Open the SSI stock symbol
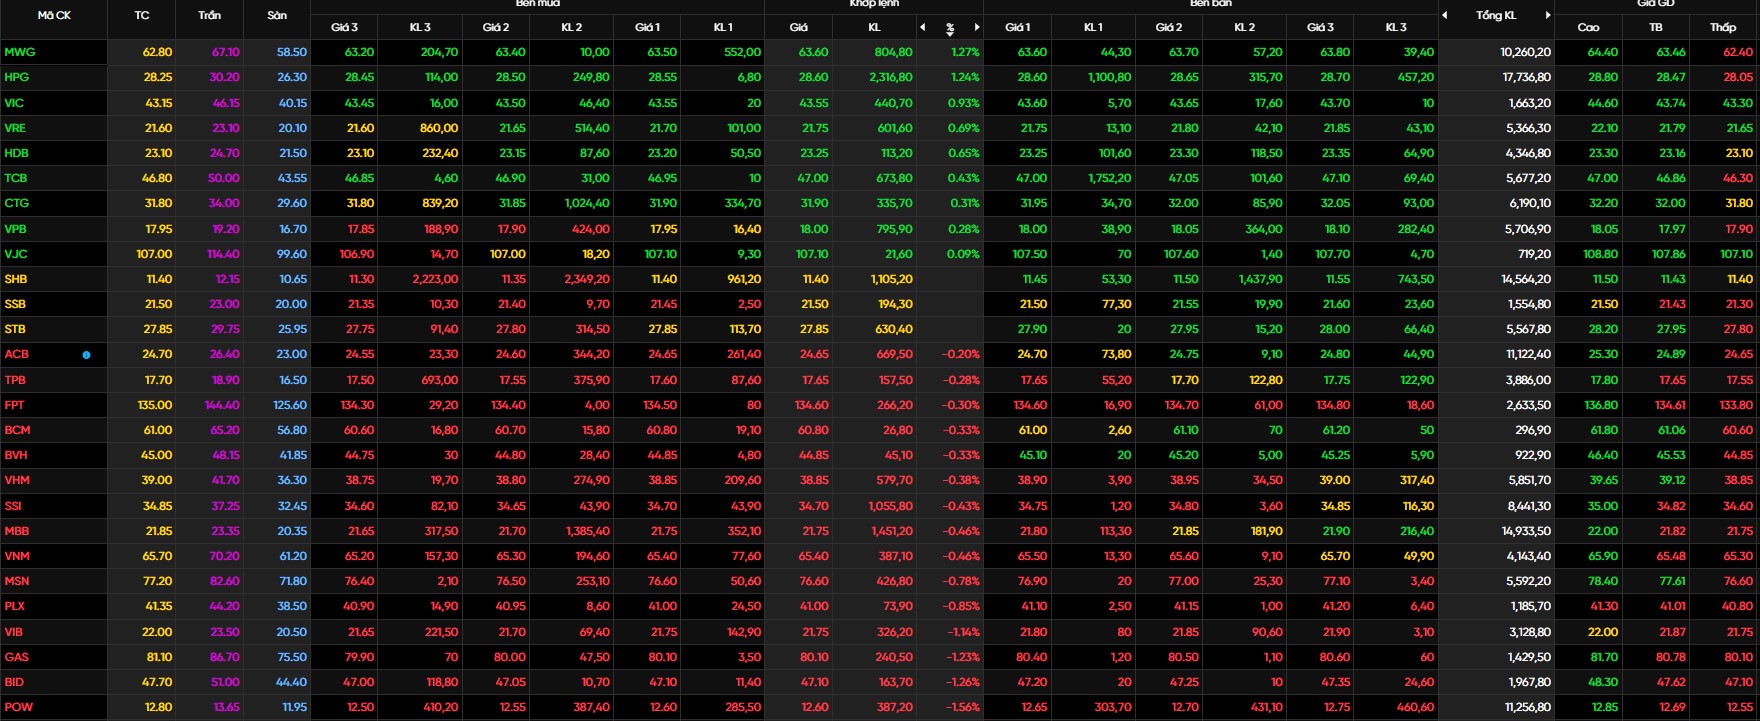This screenshot has height=721, width=1760. point(13,506)
